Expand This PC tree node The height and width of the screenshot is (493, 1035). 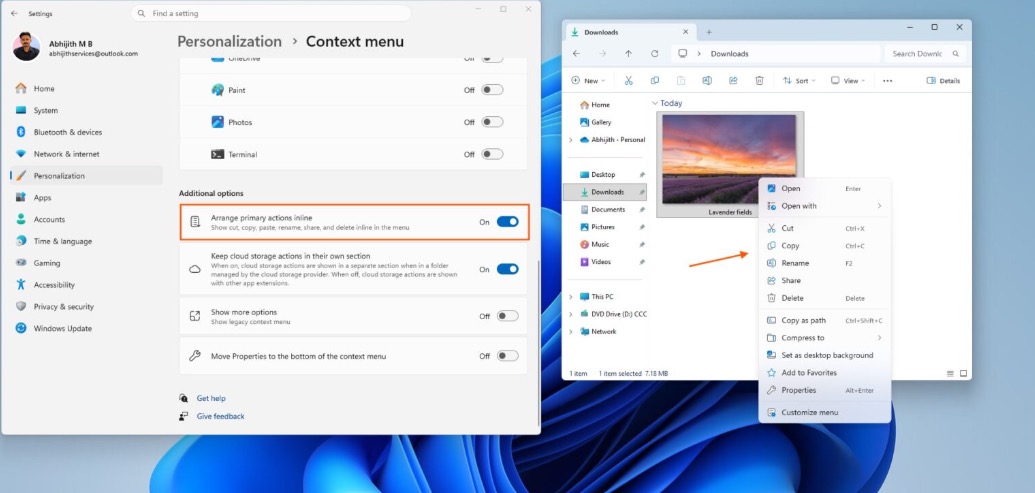571,297
